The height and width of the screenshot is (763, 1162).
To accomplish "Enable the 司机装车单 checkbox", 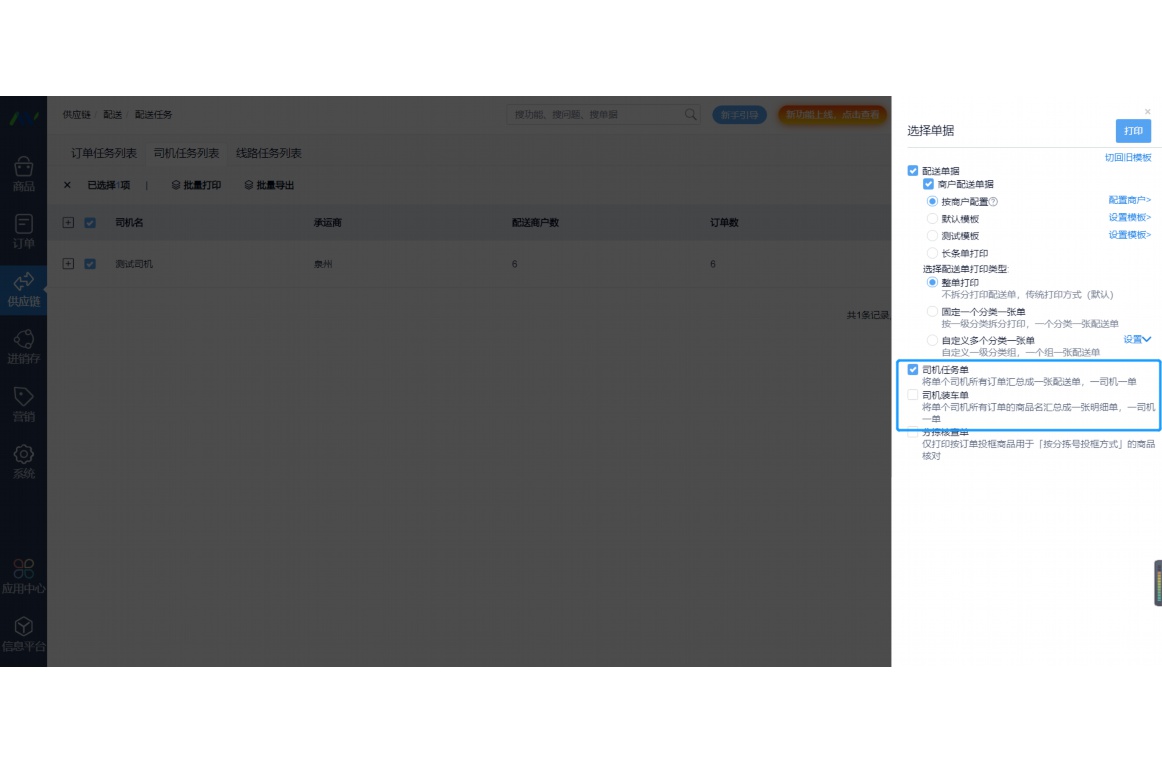I will [x=912, y=395].
